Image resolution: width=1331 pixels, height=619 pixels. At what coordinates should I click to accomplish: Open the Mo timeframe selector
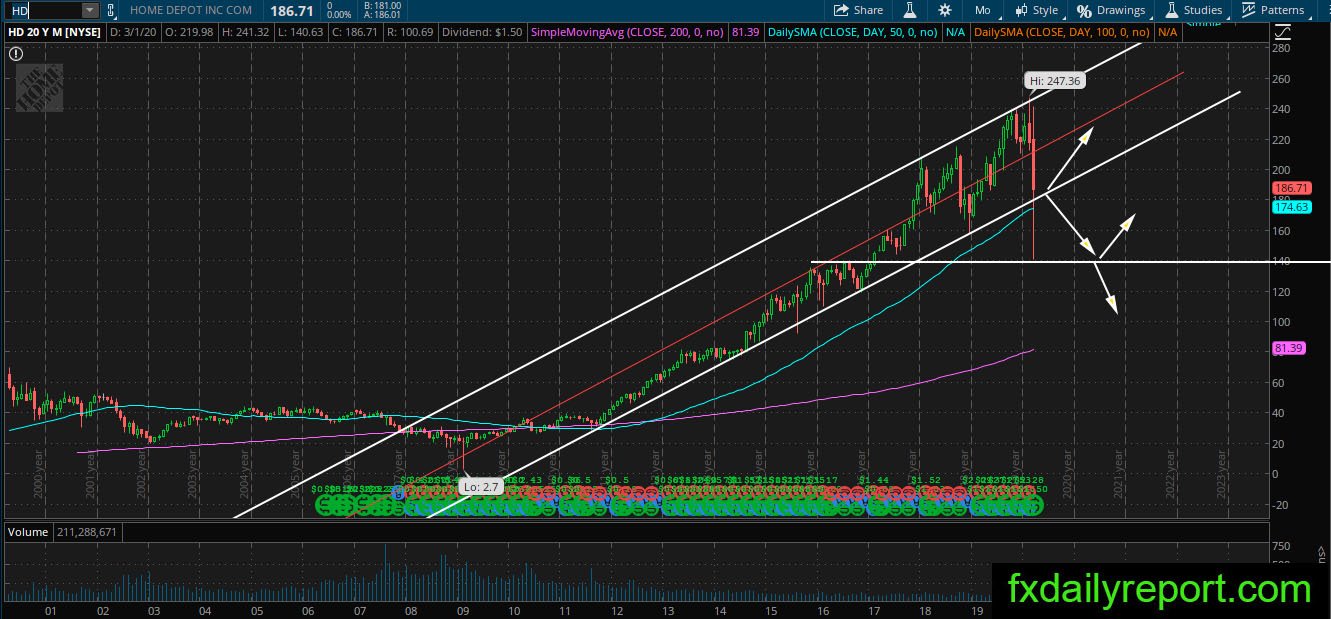coord(985,10)
